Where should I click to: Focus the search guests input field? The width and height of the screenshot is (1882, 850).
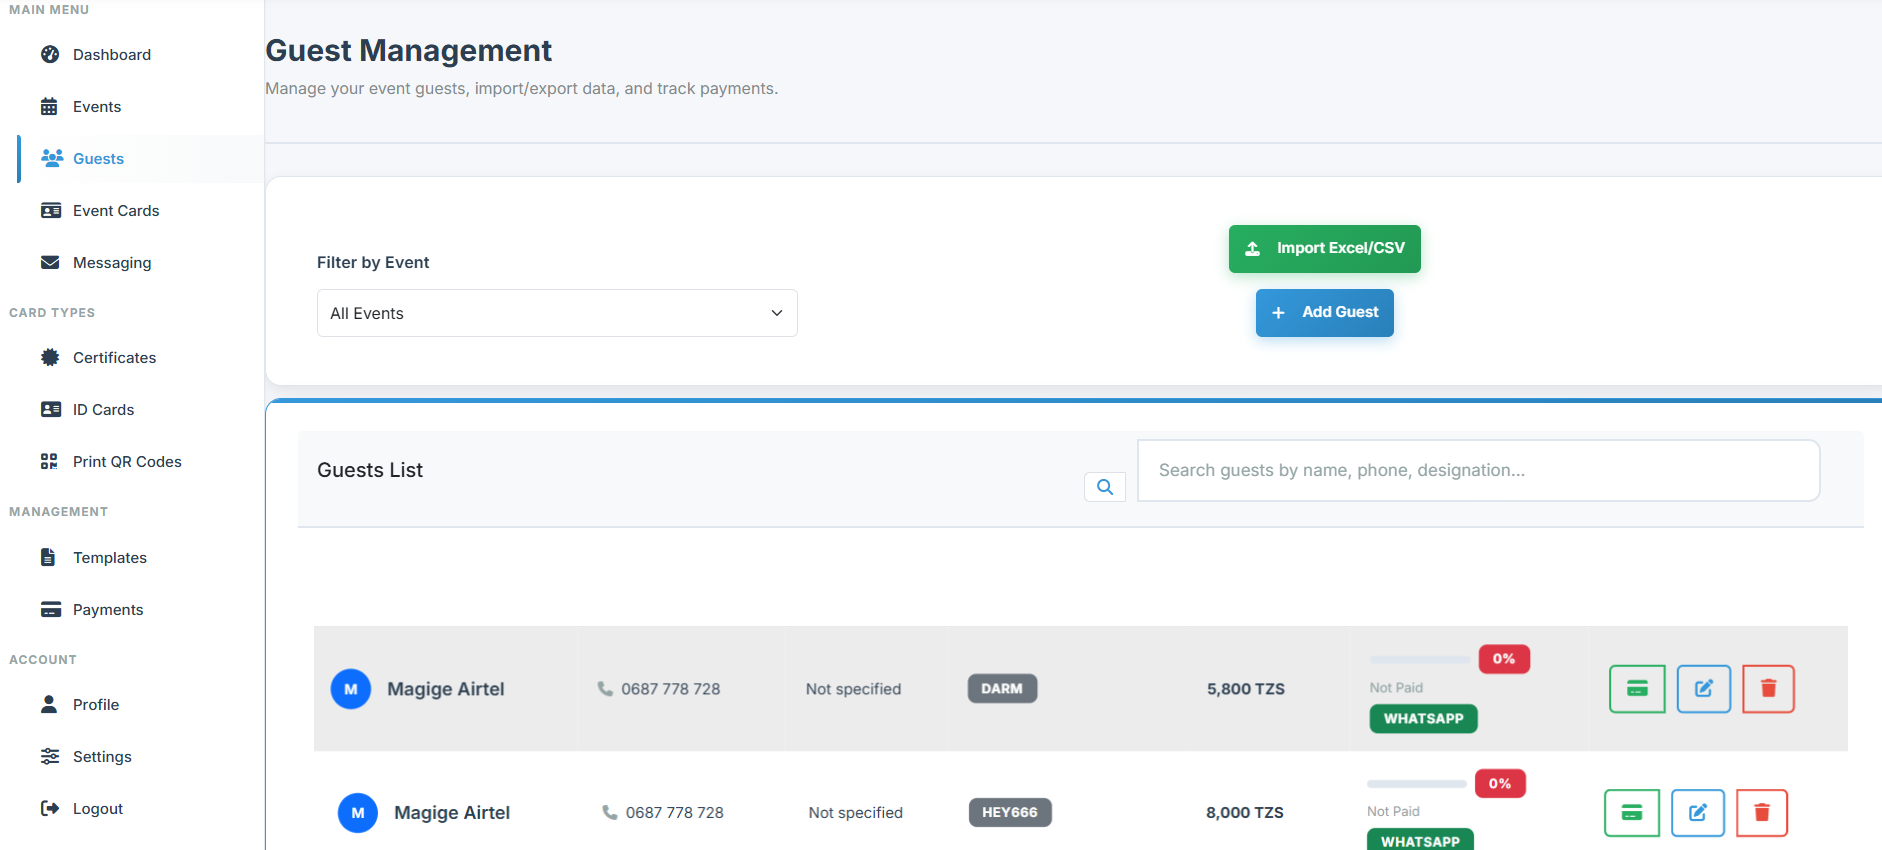pyautogui.click(x=1478, y=470)
